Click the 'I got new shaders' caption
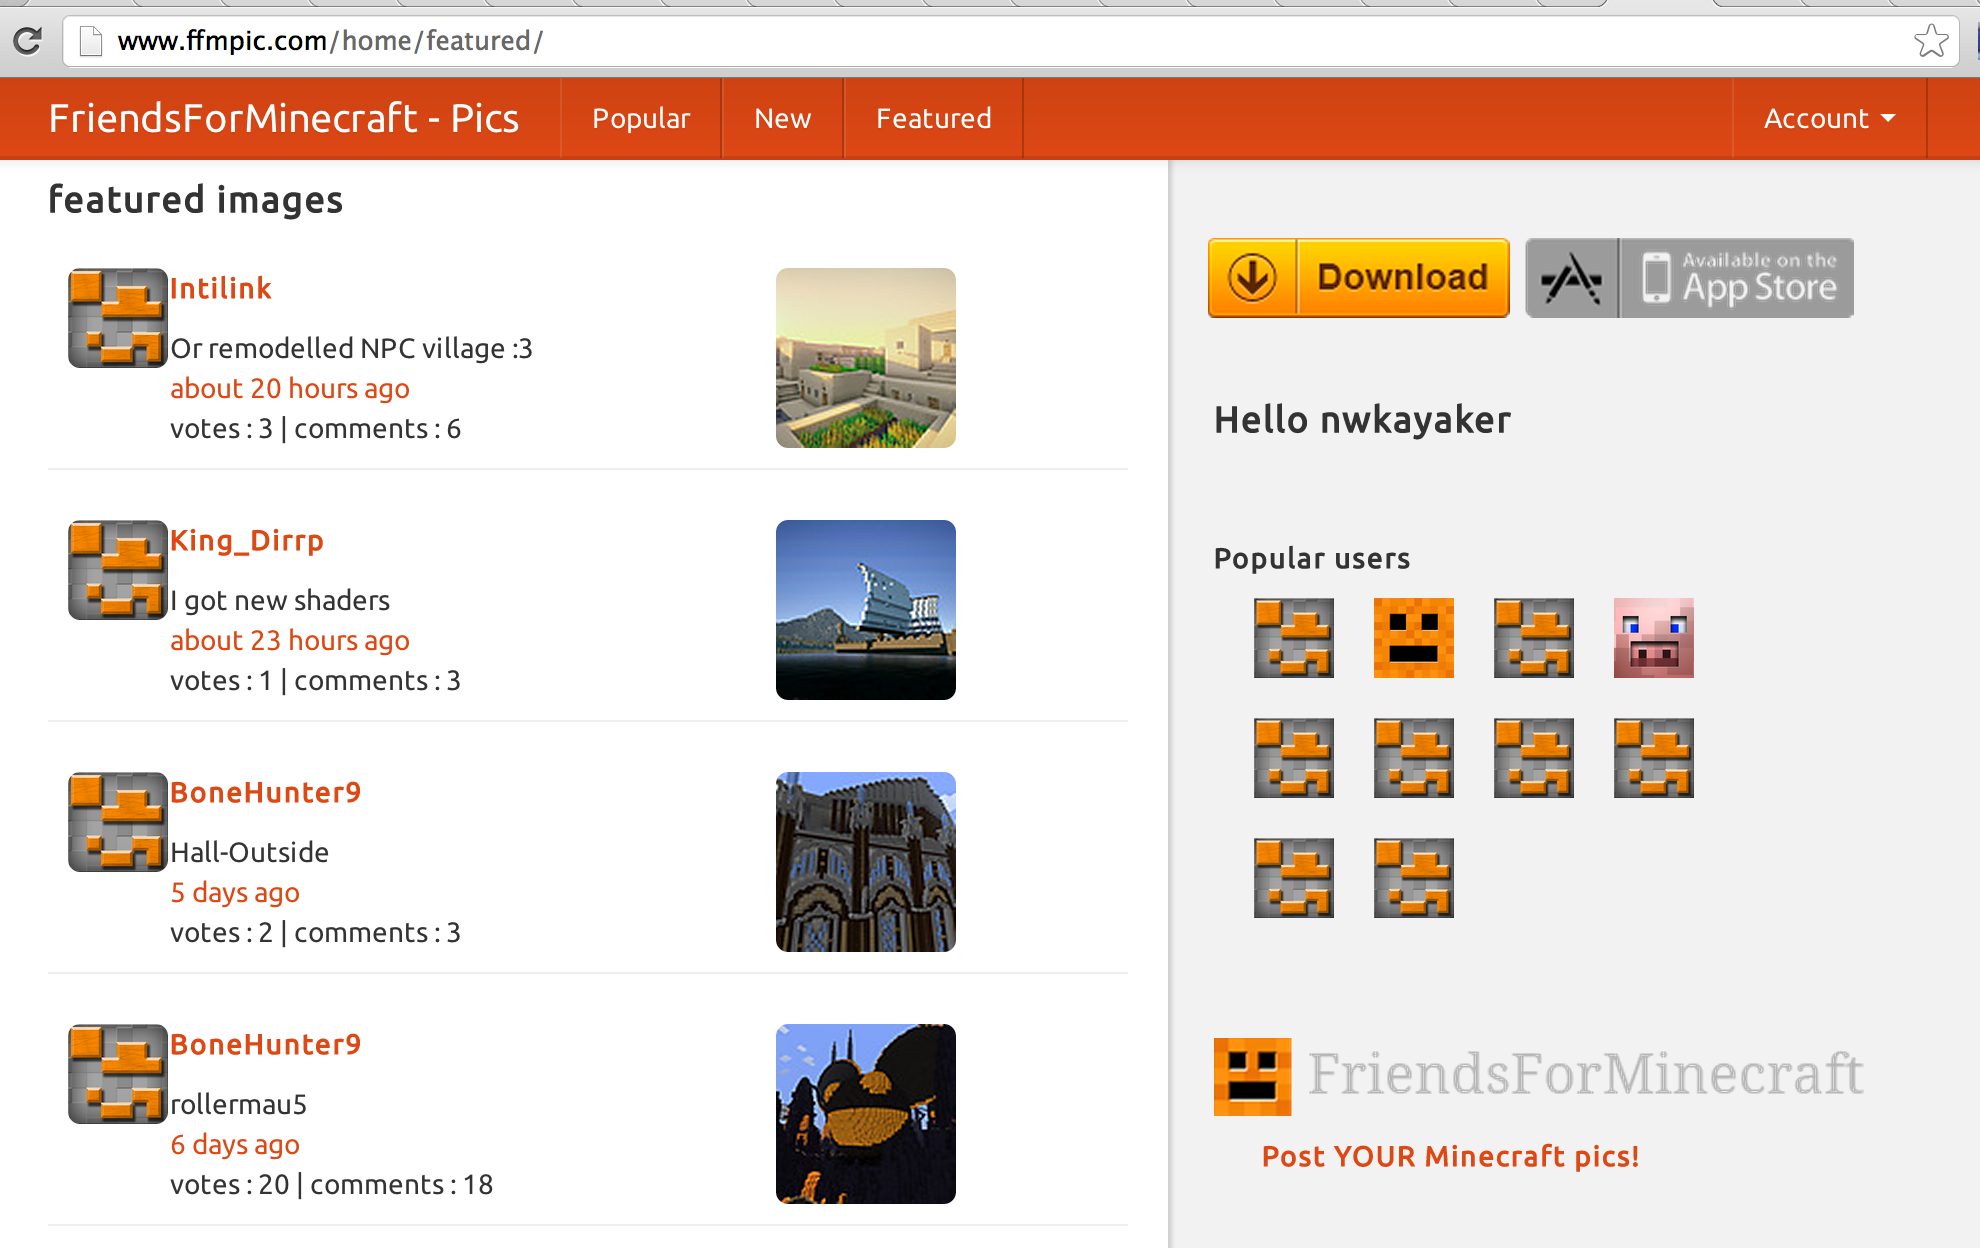Viewport: 1980px width, 1248px height. click(x=280, y=600)
